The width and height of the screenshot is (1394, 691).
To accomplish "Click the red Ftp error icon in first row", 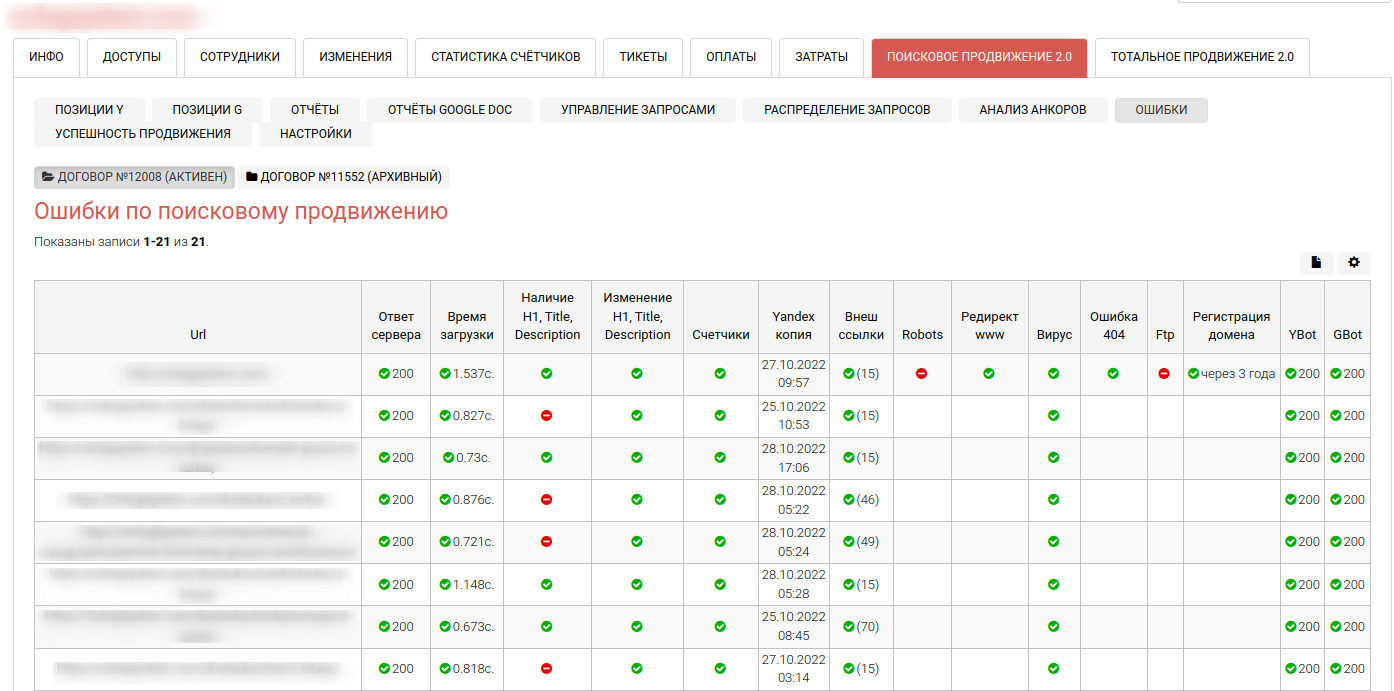I will [x=1164, y=374].
